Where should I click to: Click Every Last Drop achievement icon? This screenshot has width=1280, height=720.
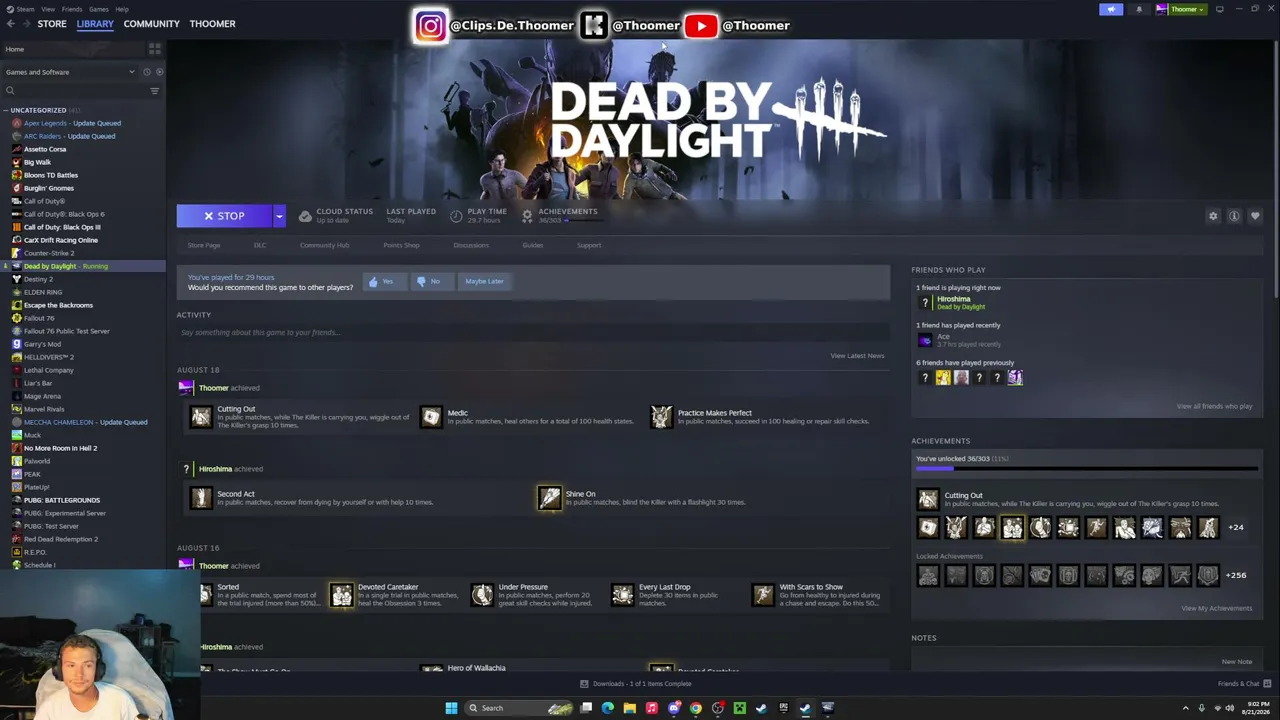(622, 595)
